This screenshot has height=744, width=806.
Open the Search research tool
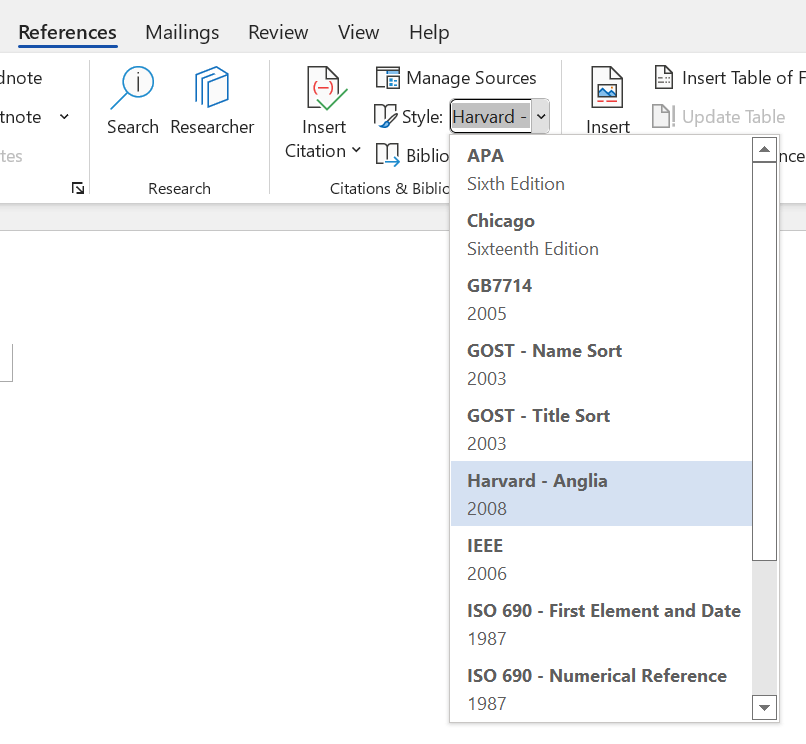132,101
